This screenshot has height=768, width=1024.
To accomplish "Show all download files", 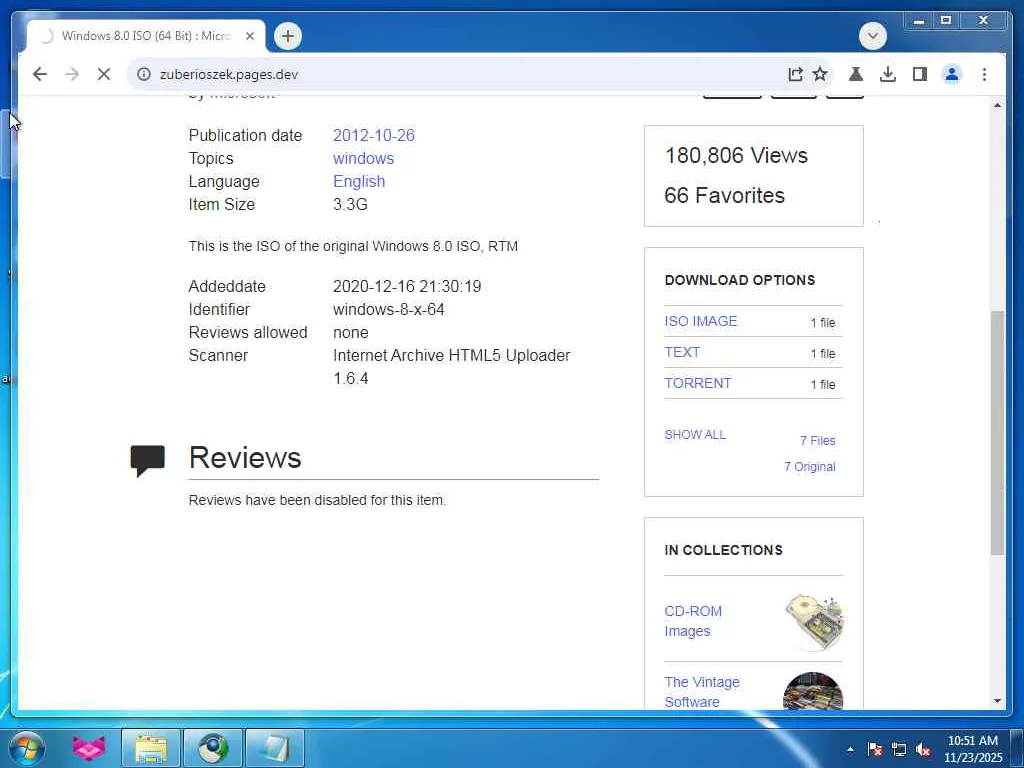I will [x=695, y=435].
